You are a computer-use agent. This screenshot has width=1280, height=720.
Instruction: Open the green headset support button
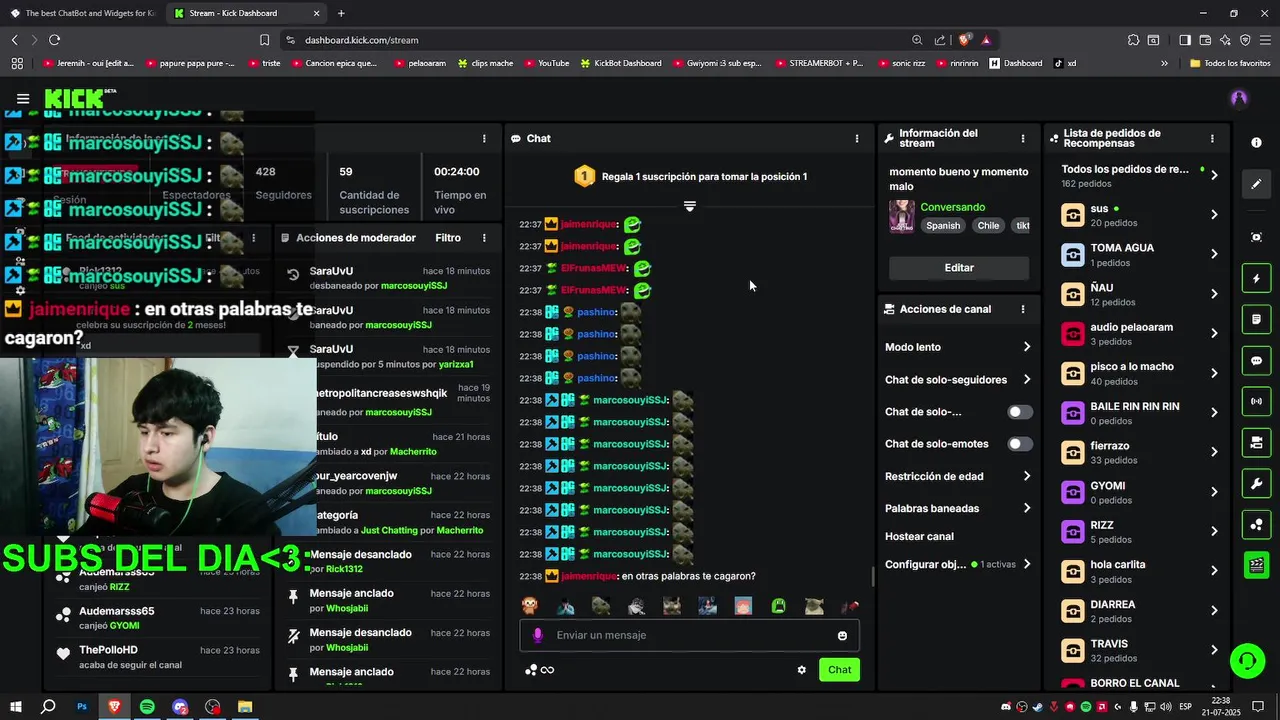pos(1246,661)
